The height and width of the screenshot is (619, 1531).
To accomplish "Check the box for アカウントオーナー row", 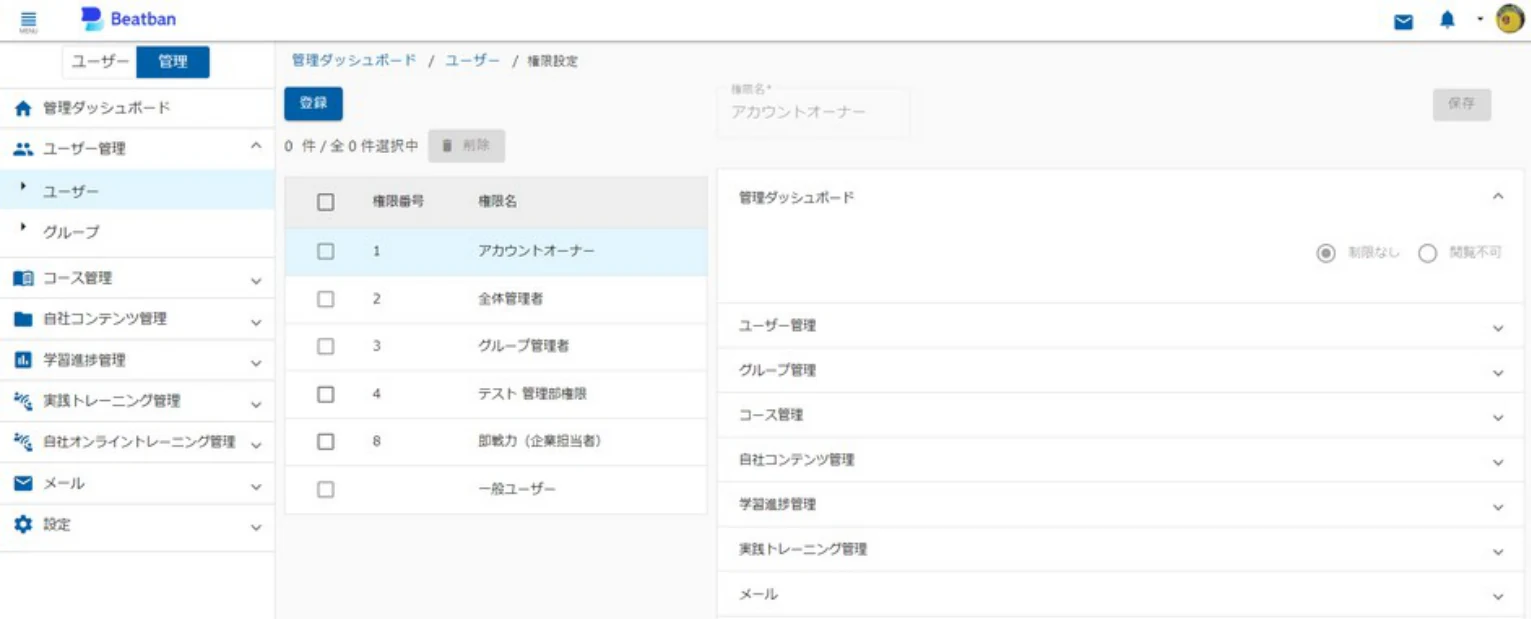I will click(x=325, y=251).
